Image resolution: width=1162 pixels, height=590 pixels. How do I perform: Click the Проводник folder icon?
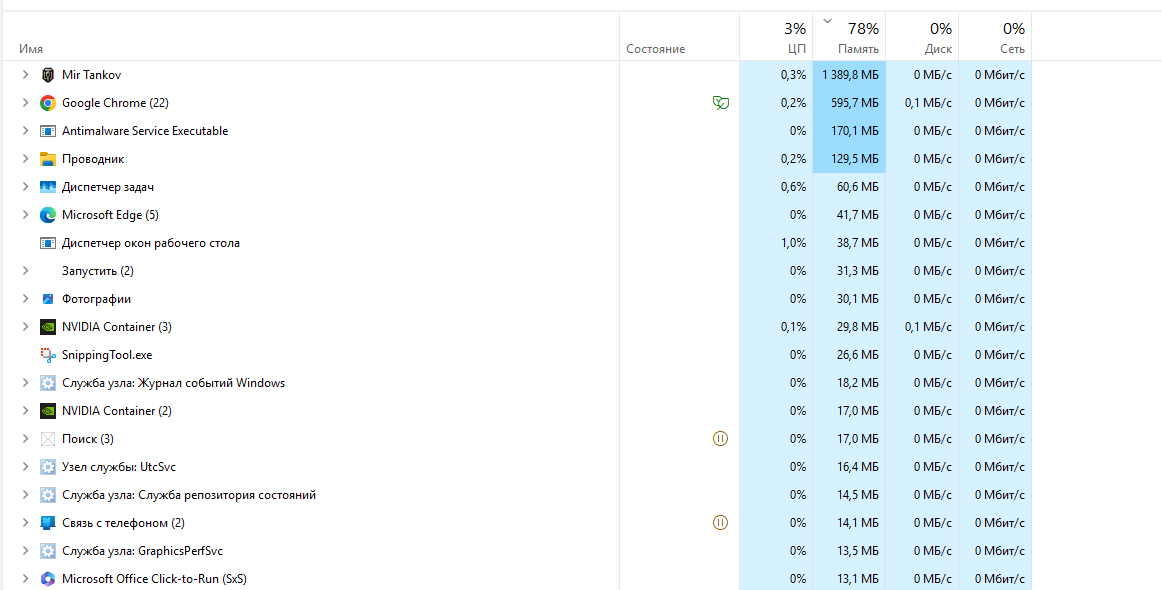[x=47, y=159]
